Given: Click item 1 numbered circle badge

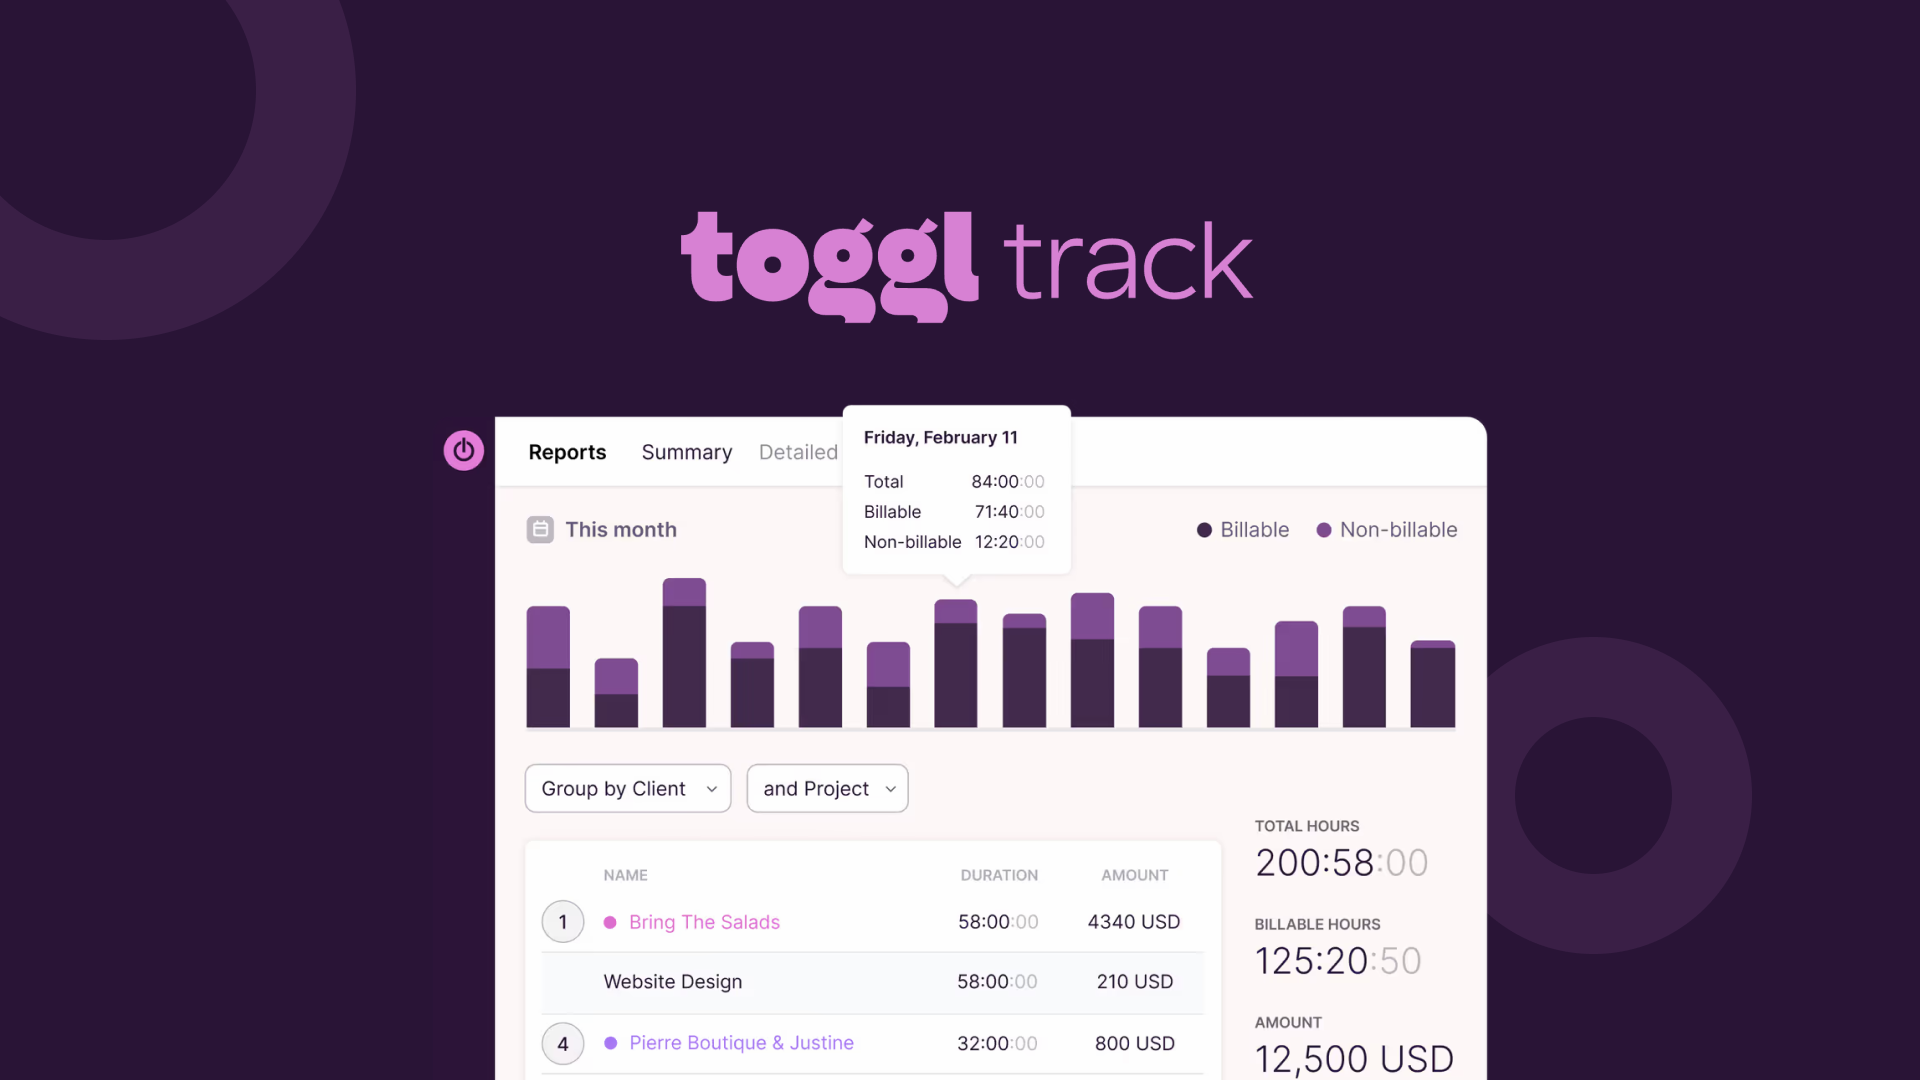Looking at the screenshot, I should [x=563, y=920].
